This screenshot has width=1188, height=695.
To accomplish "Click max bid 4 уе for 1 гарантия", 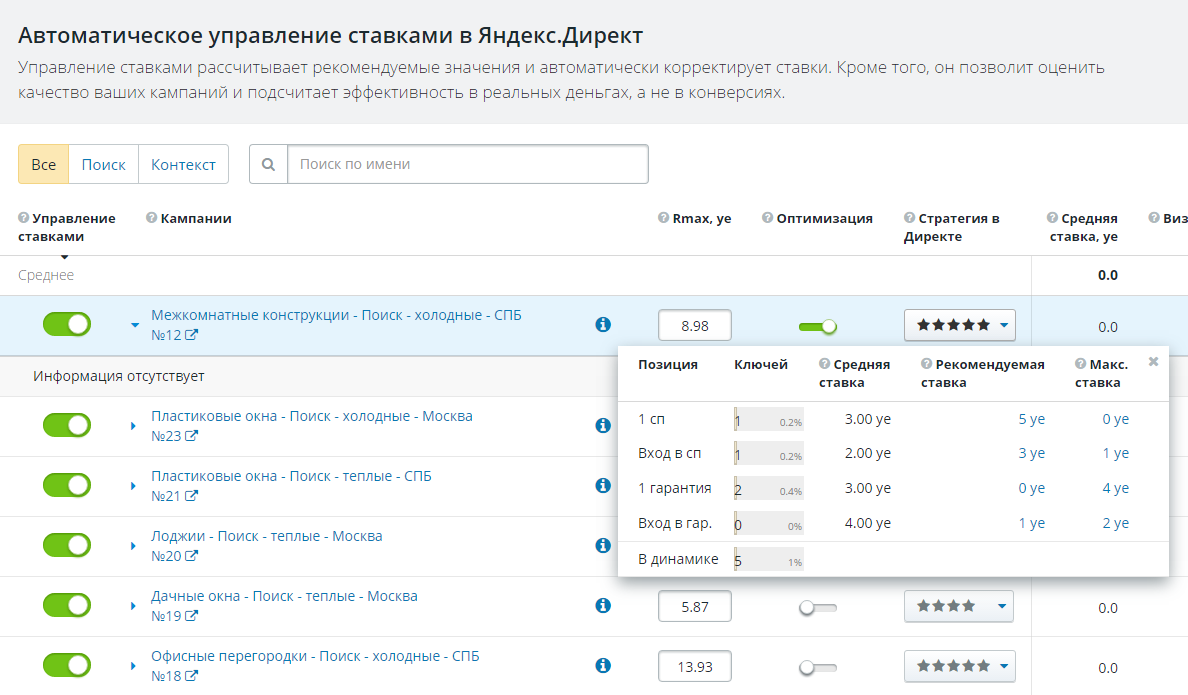I will click(1115, 488).
